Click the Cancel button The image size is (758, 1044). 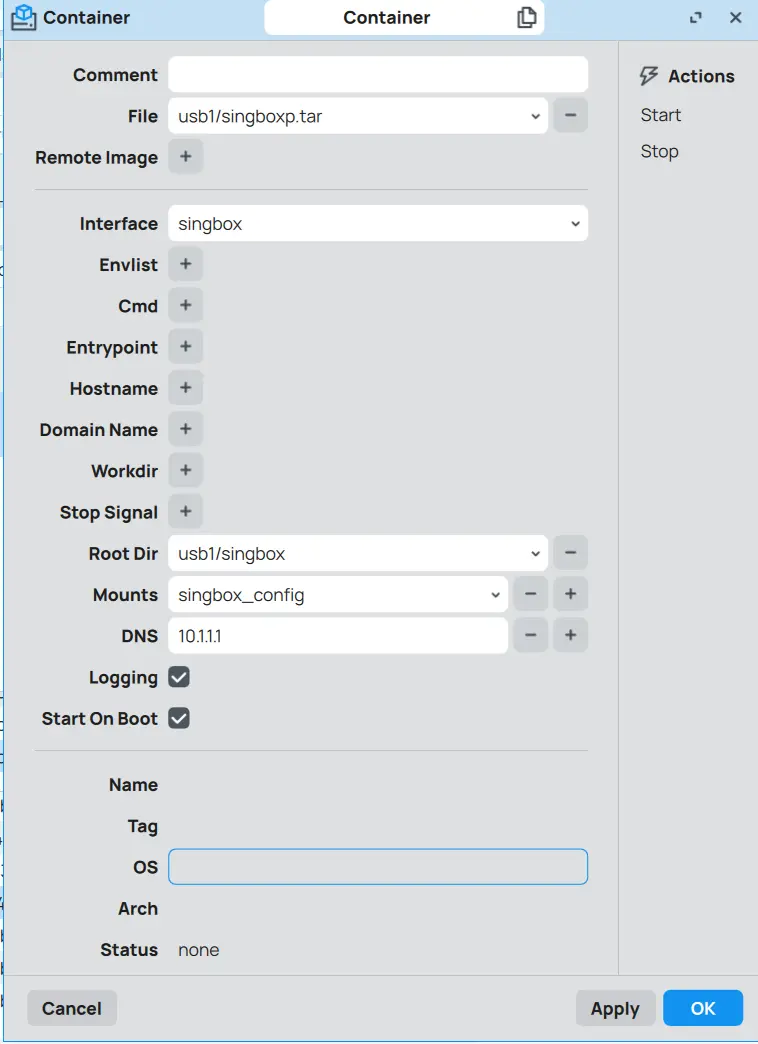[72, 1009]
